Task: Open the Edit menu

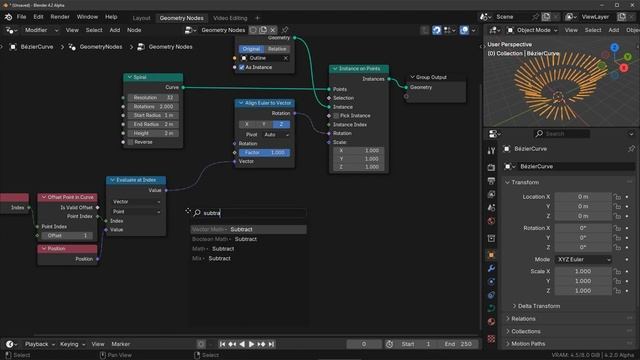Action: pos(38,17)
